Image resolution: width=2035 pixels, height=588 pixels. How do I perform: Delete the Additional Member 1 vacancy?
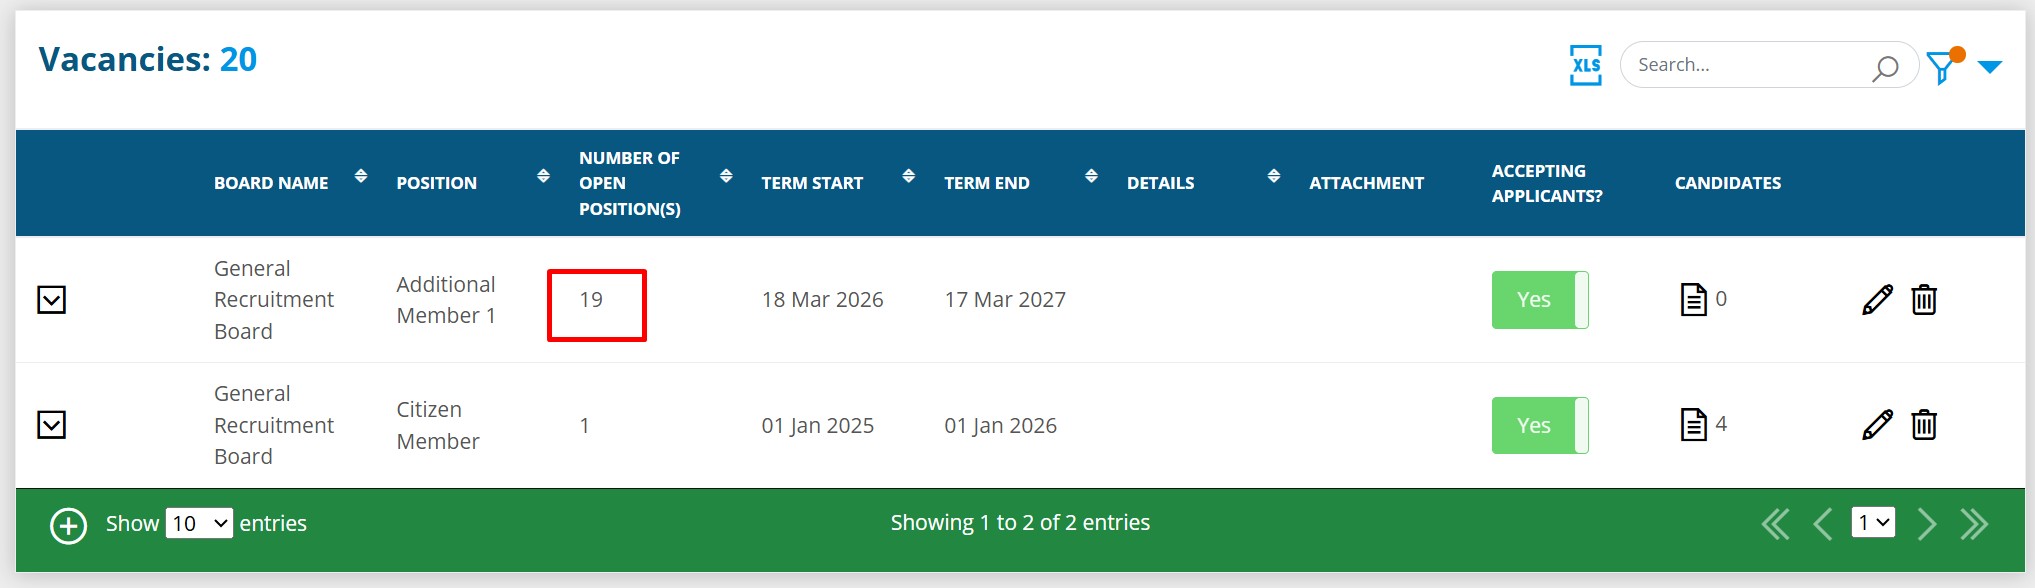coord(1924,300)
